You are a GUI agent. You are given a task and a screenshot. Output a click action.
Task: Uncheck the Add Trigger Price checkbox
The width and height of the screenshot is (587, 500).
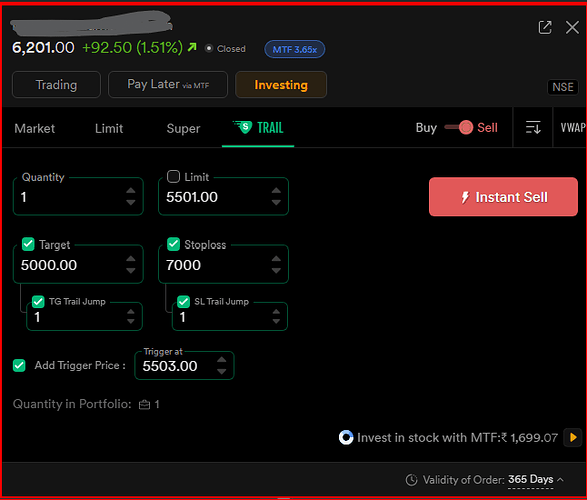pyautogui.click(x=19, y=365)
